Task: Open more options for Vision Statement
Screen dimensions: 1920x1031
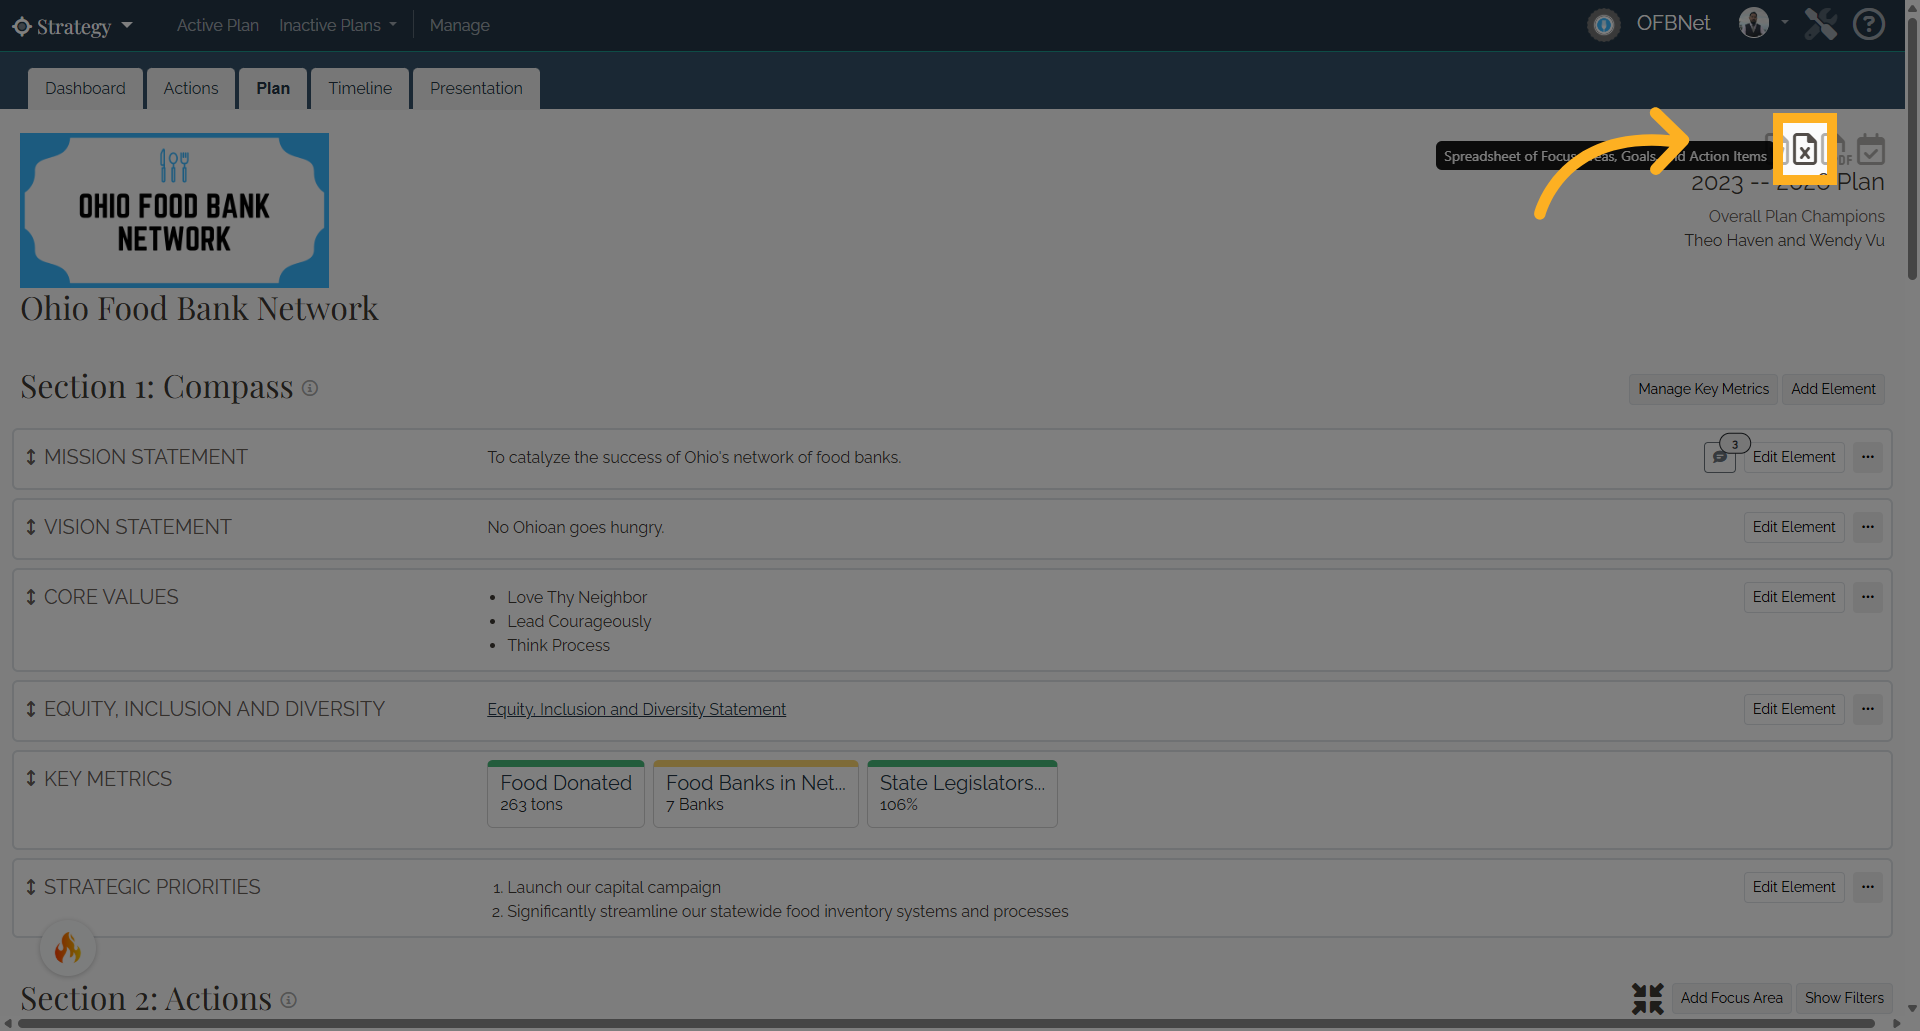Action: [x=1868, y=527]
